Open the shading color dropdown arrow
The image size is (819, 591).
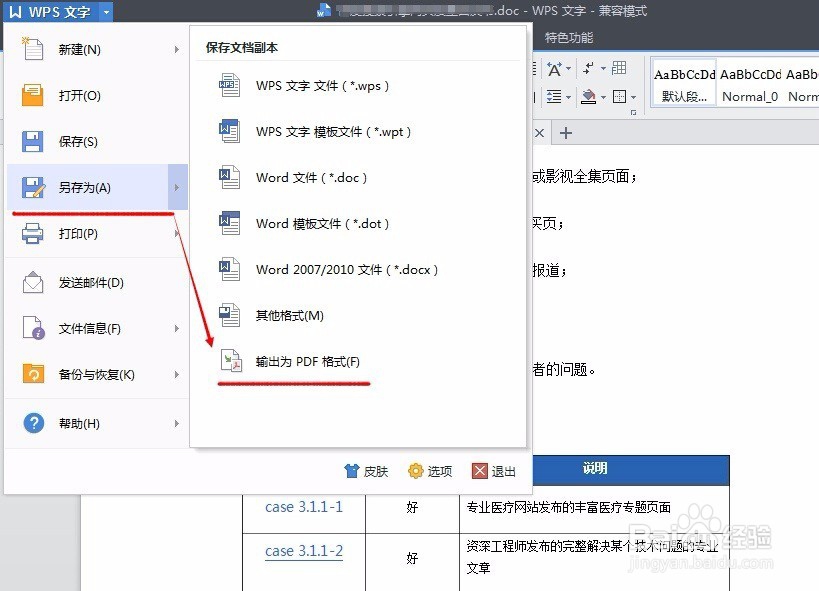603,97
